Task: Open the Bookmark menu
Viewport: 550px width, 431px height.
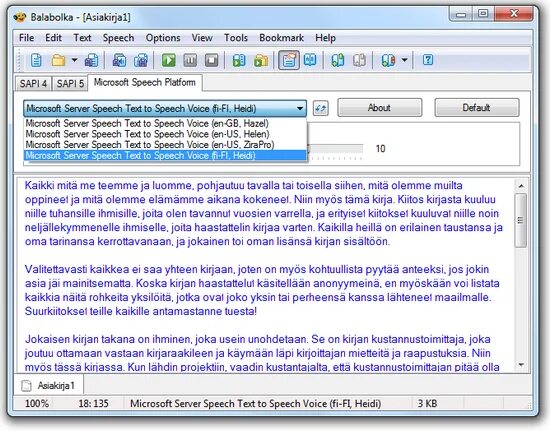Action: pos(282,38)
